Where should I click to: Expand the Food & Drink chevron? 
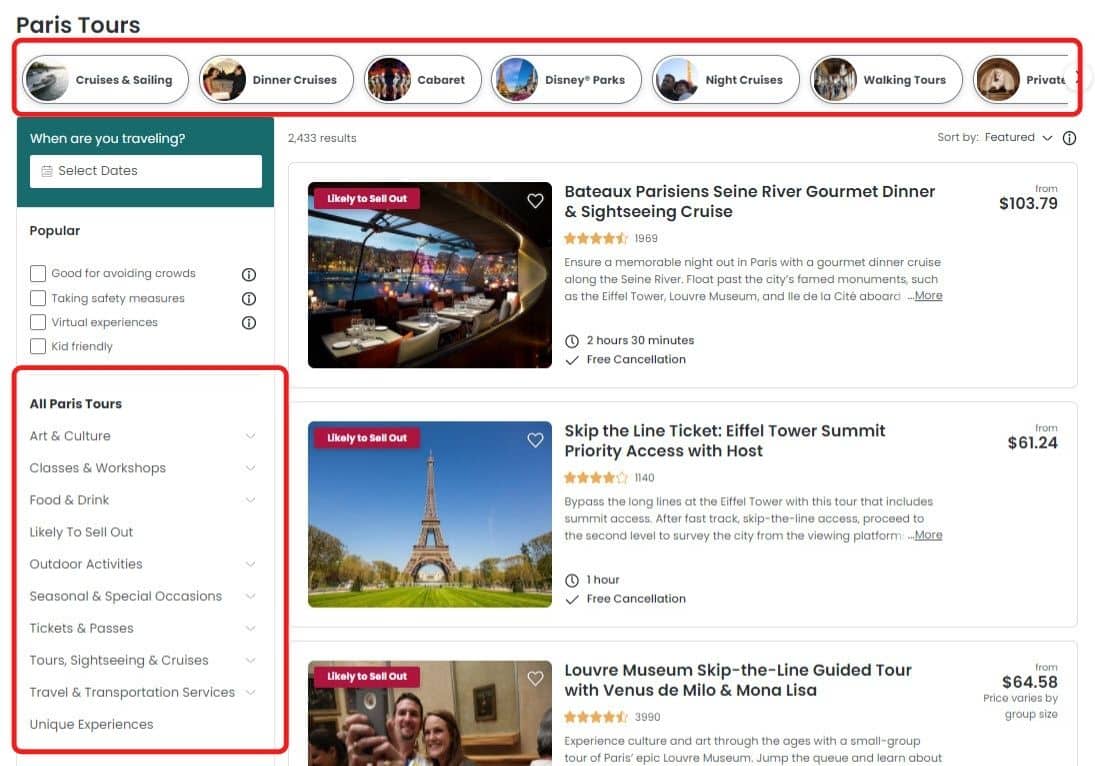point(250,501)
